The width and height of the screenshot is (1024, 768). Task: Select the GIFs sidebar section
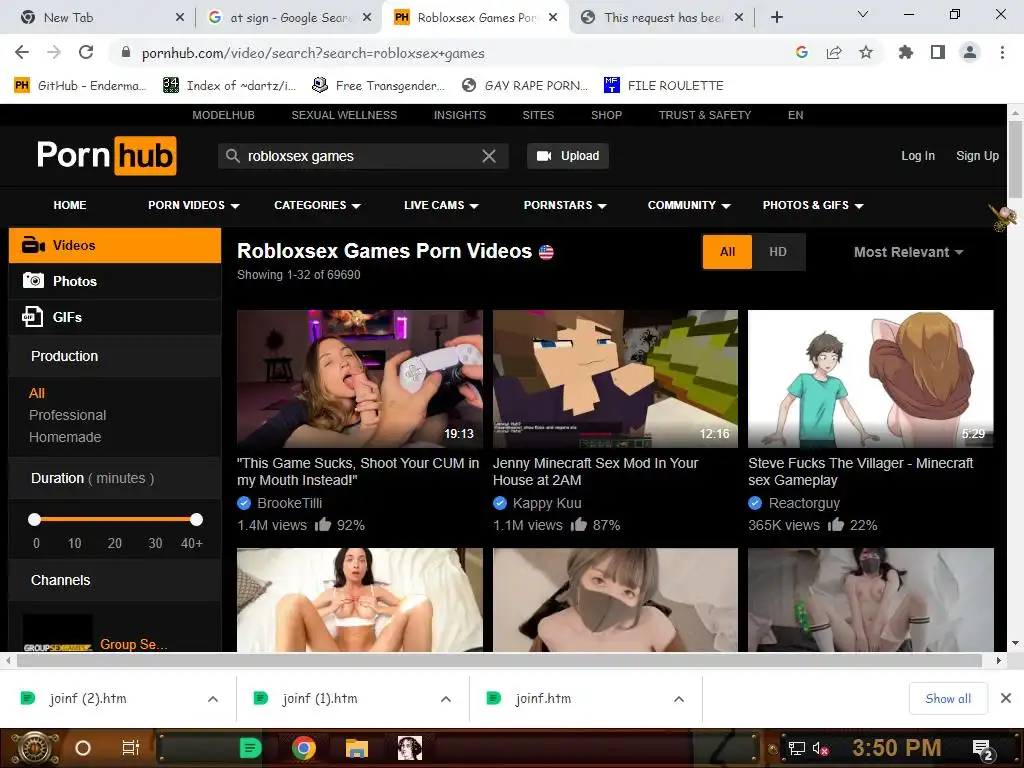click(x=115, y=317)
